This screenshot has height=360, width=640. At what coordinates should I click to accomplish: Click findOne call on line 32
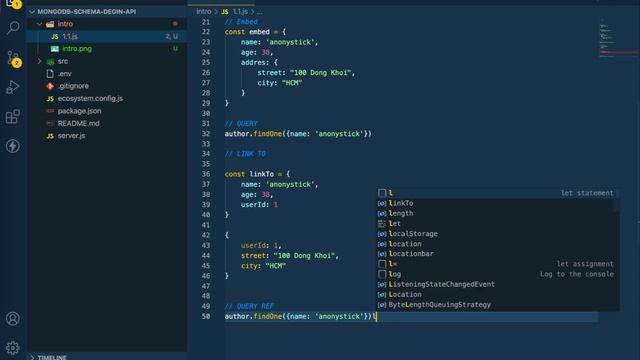pyautogui.click(x=268, y=134)
